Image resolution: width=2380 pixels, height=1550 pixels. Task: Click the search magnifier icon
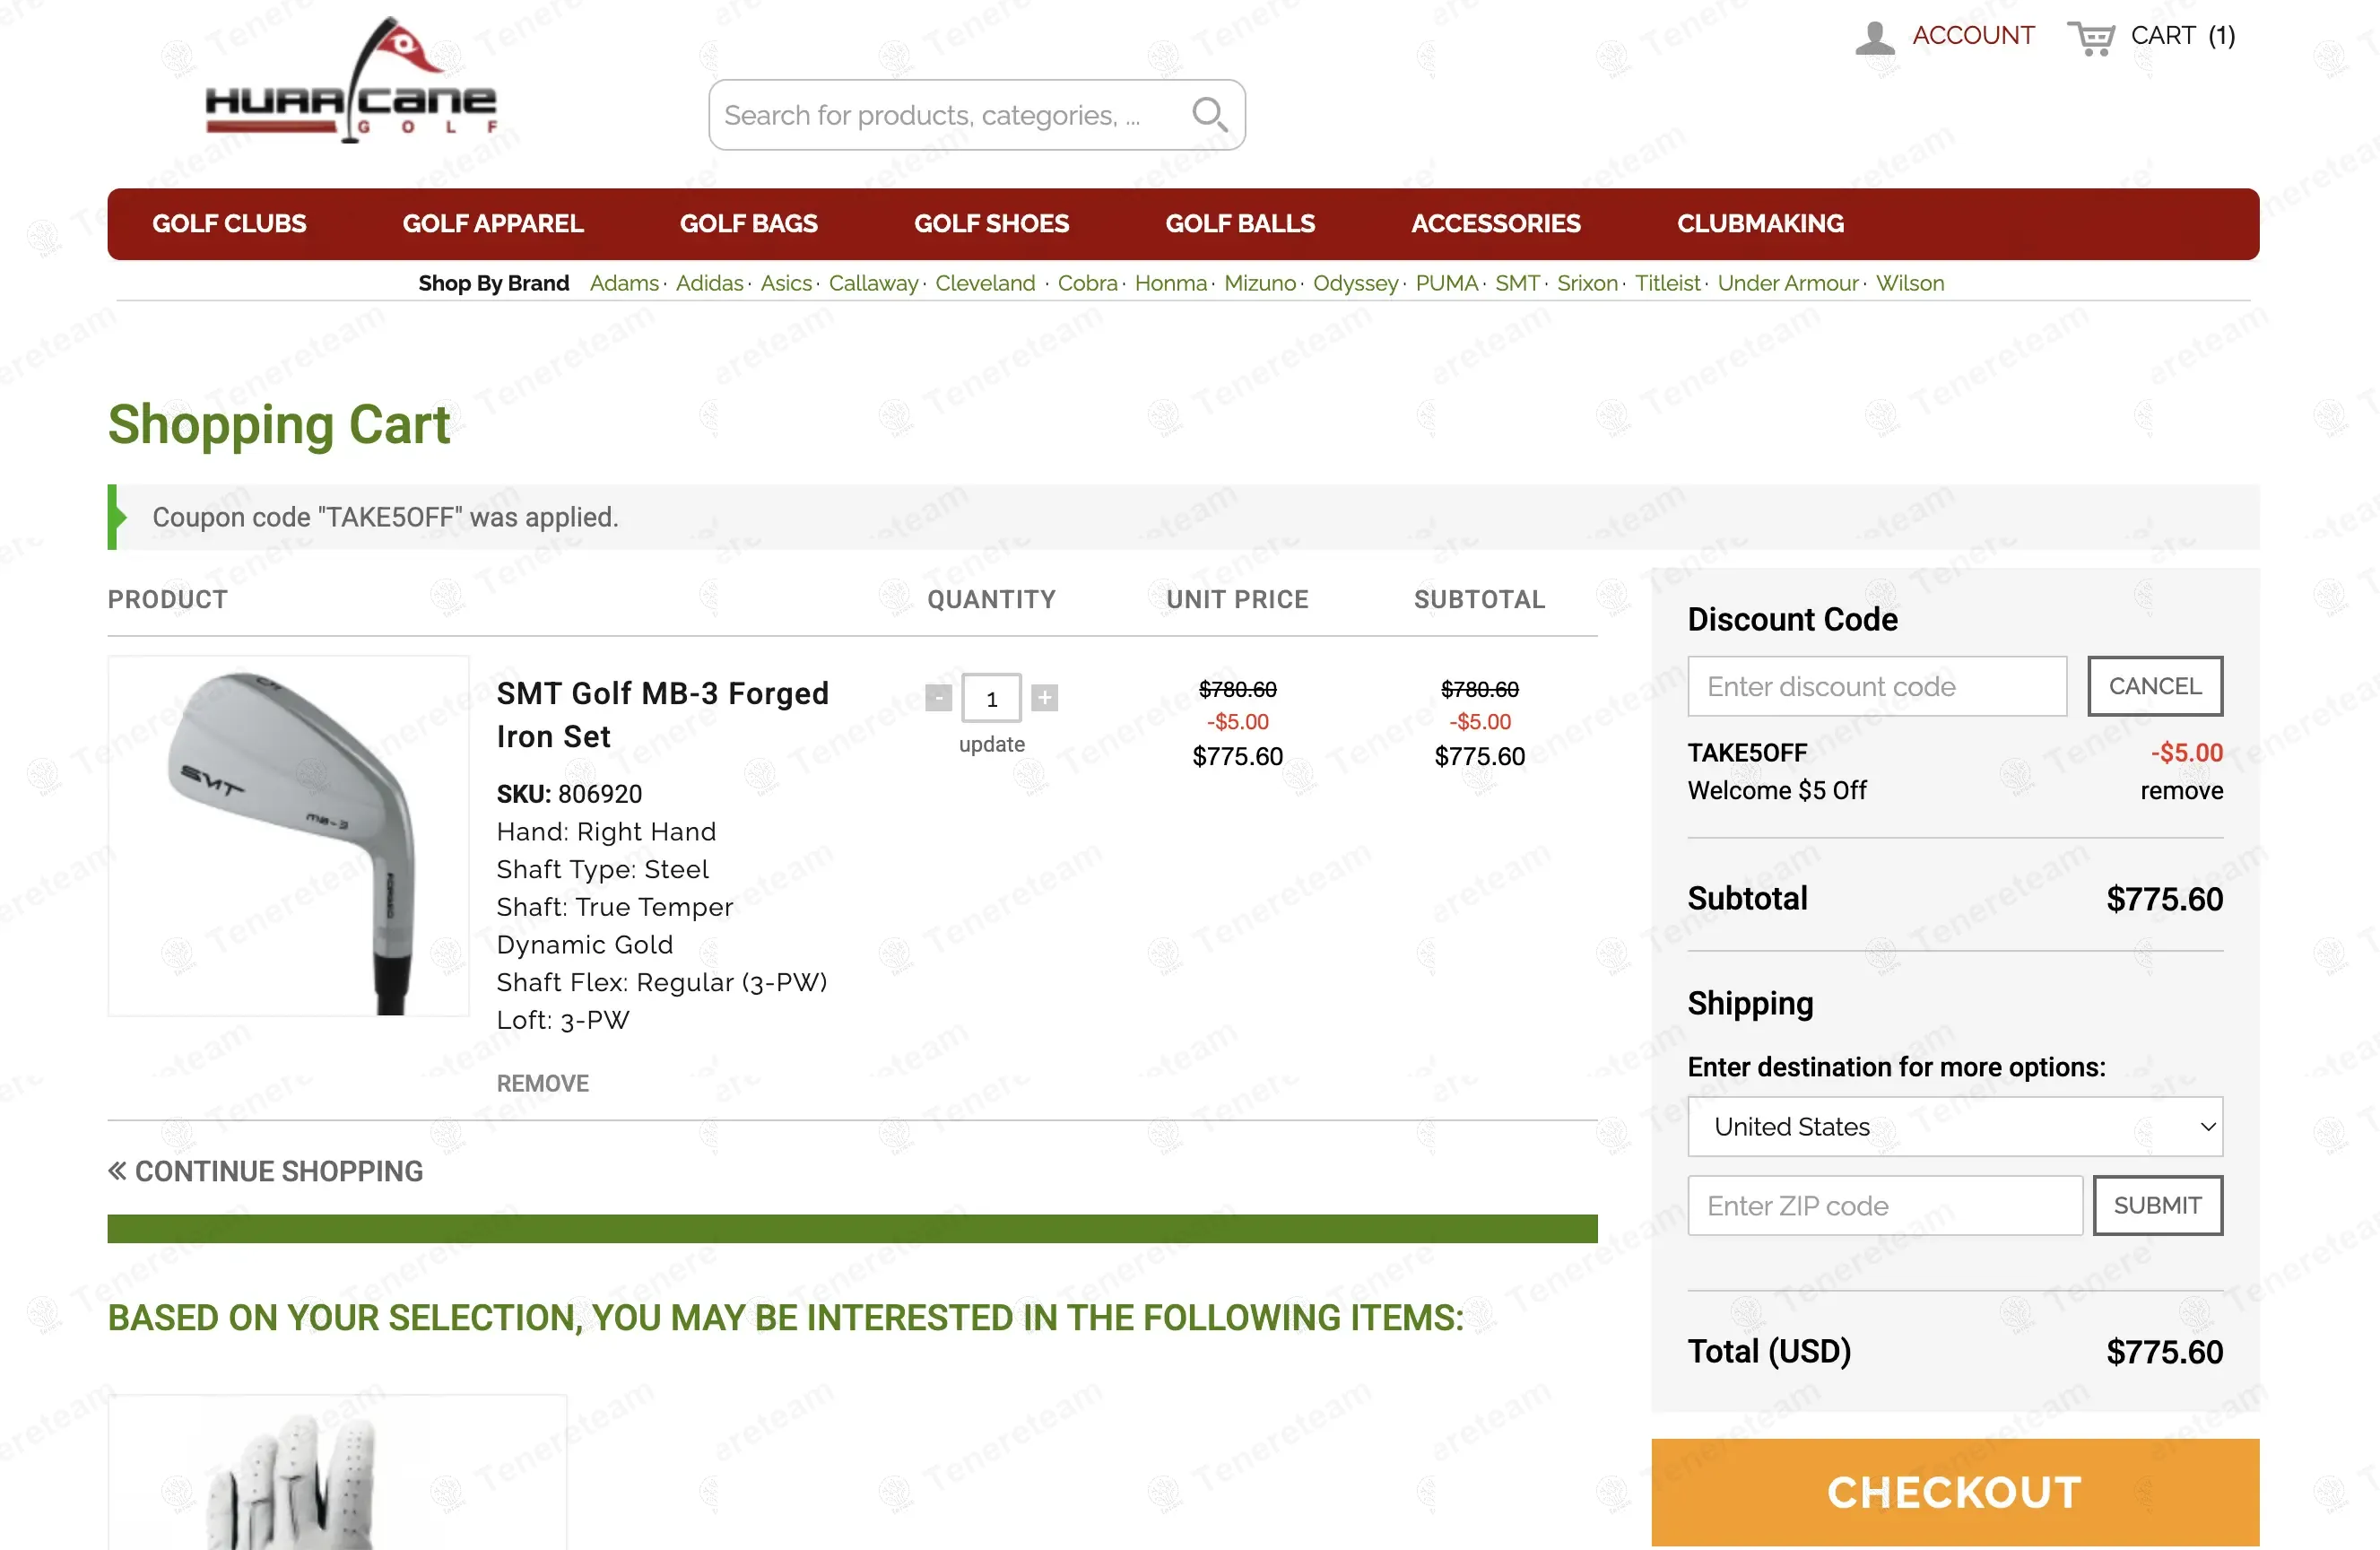(x=1209, y=115)
